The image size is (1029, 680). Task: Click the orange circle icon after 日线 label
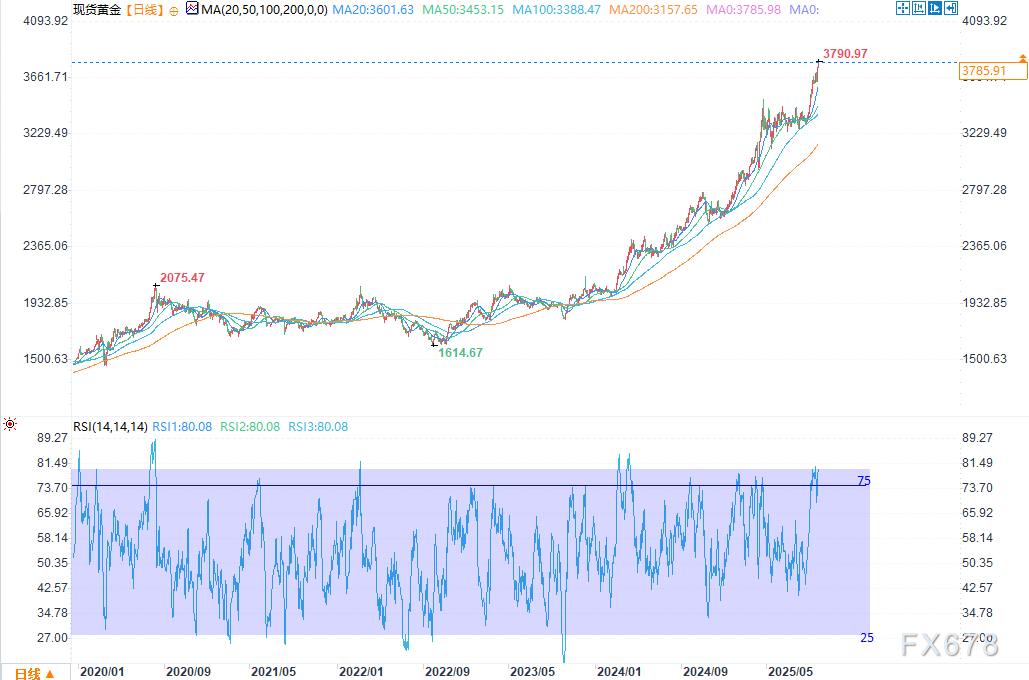(x=174, y=10)
